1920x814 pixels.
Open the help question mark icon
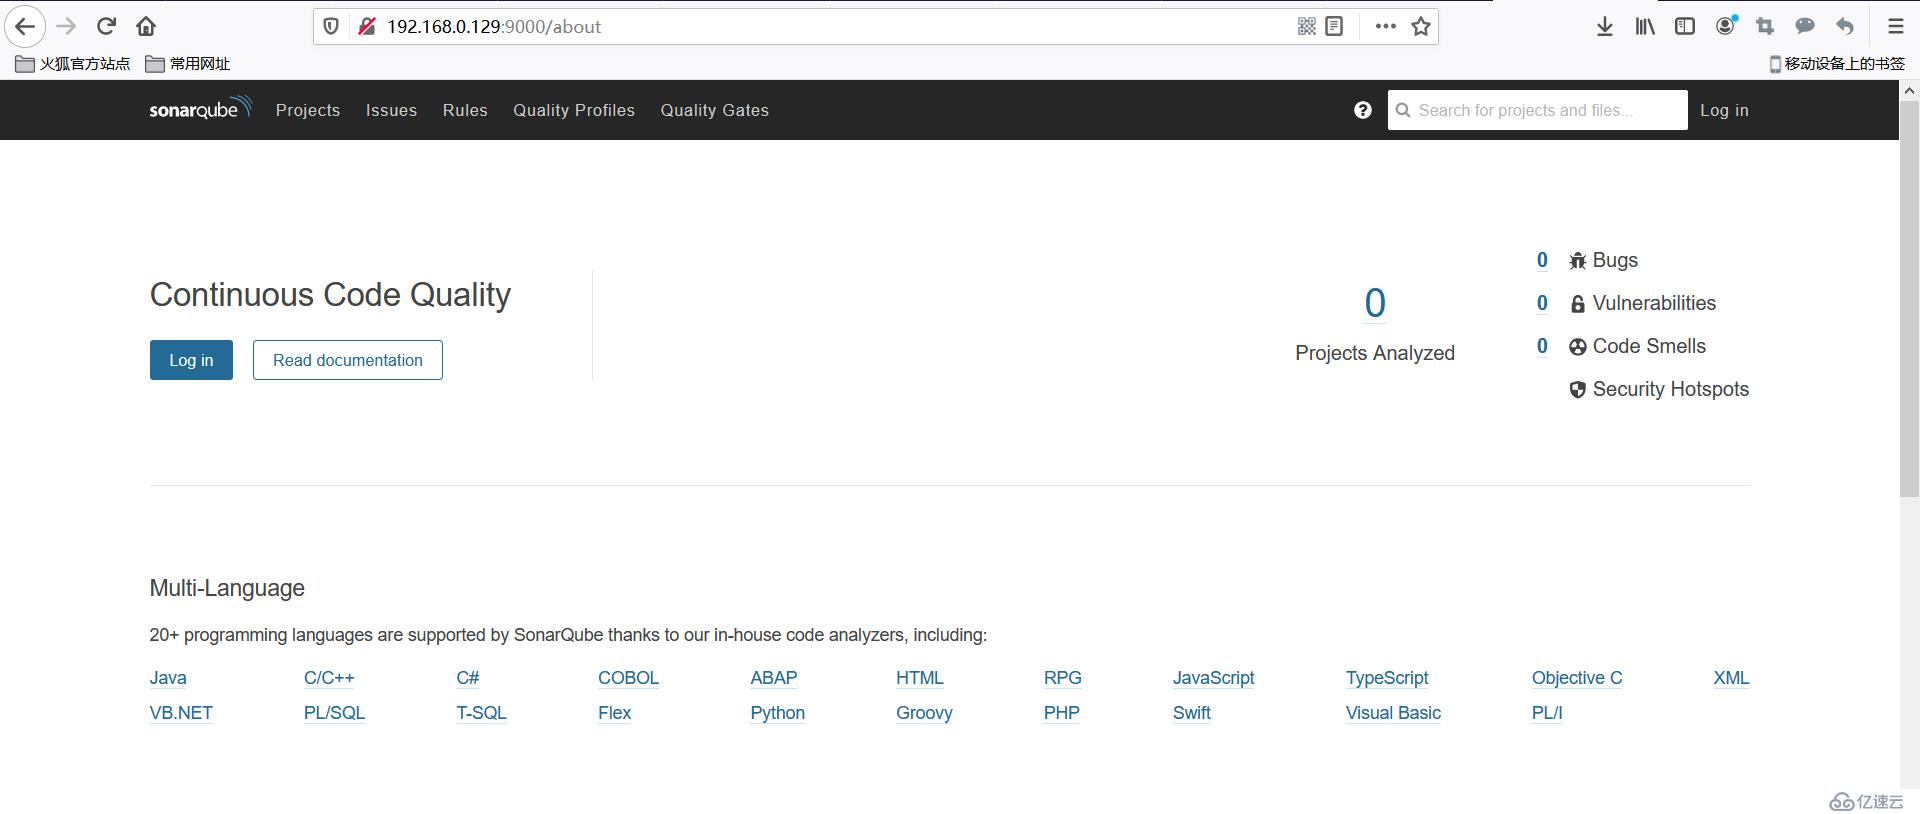point(1363,110)
